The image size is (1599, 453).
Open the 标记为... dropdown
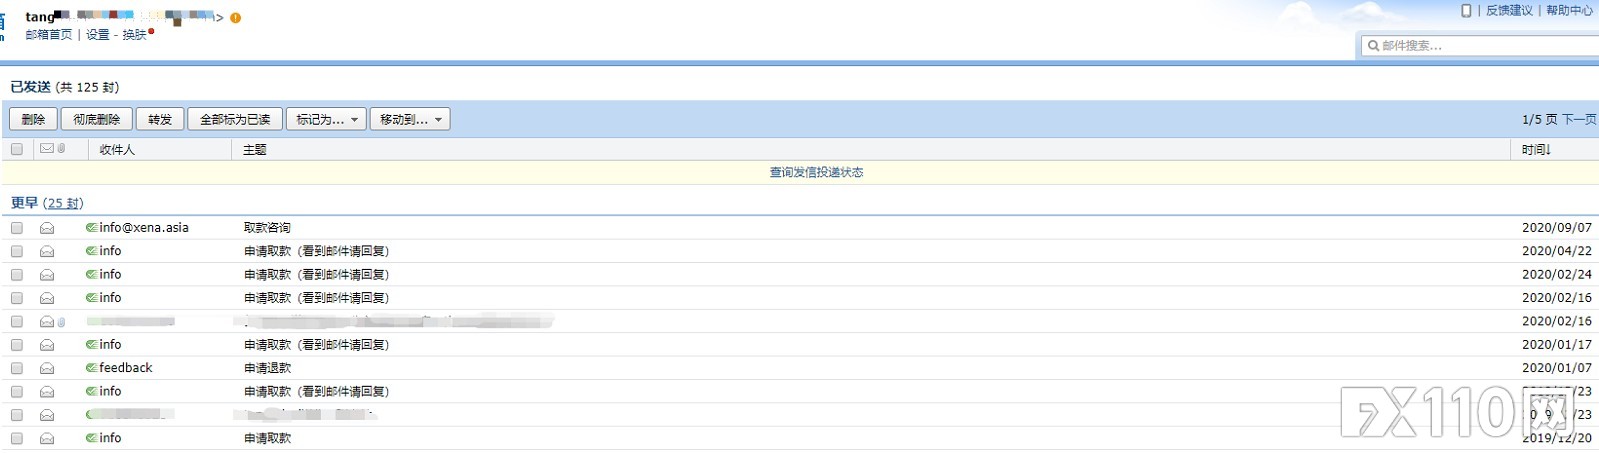(326, 120)
